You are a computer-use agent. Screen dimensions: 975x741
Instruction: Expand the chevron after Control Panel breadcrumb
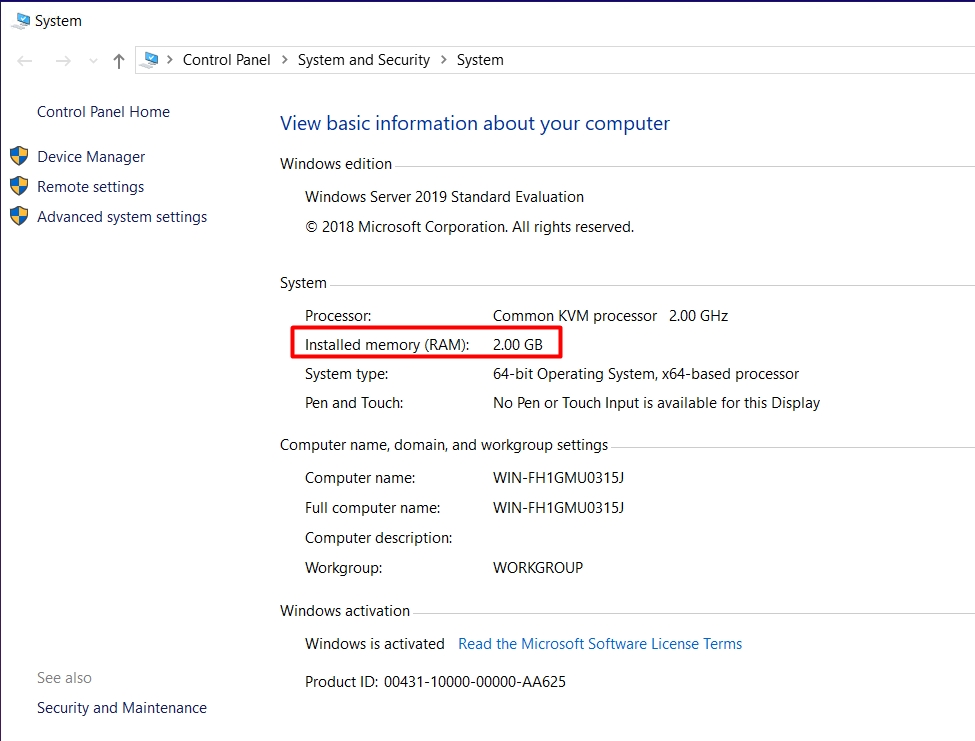point(285,60)
